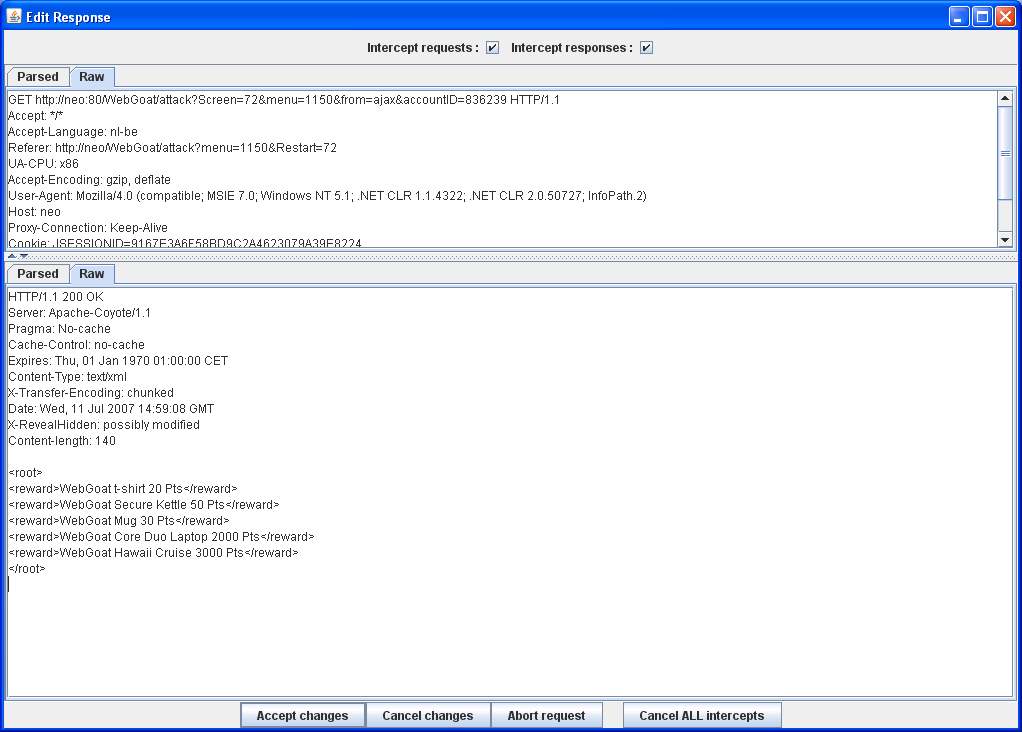Screen dimensions: 1022x732
Task: Toggle the Intercept requests checkbox
Action: click(x=493, y=48)
